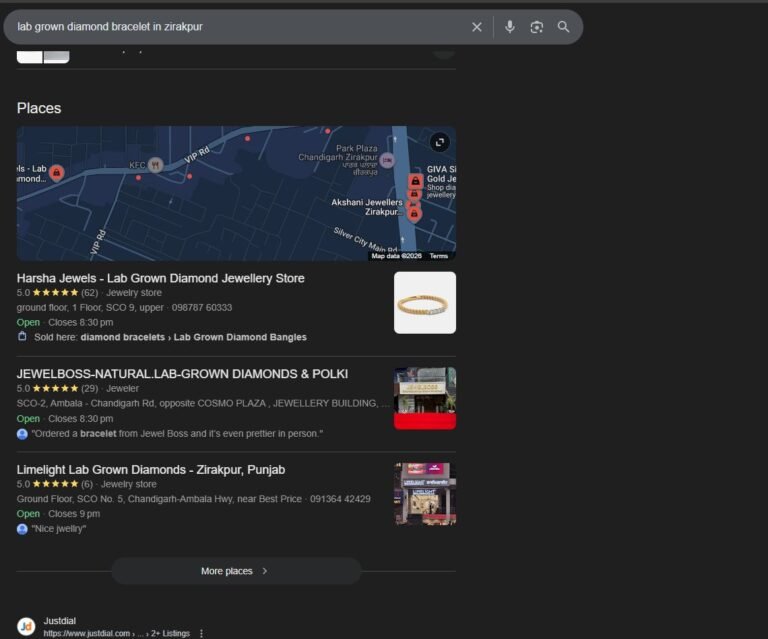Click JEWELBOSS address SCO-2 Ambala Chandigarh Rd
This screenshot has height=639, width=768.
(203, 403)
